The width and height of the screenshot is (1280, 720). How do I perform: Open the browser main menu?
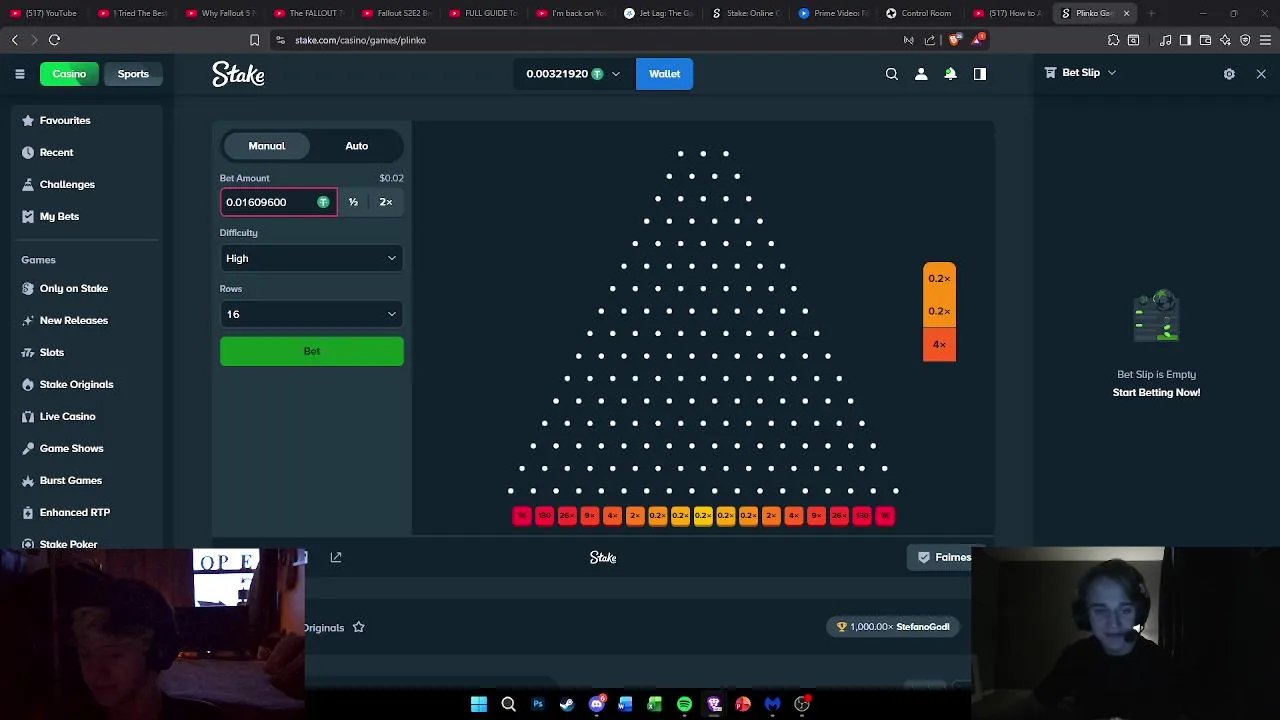click(x=1266, y=40)
